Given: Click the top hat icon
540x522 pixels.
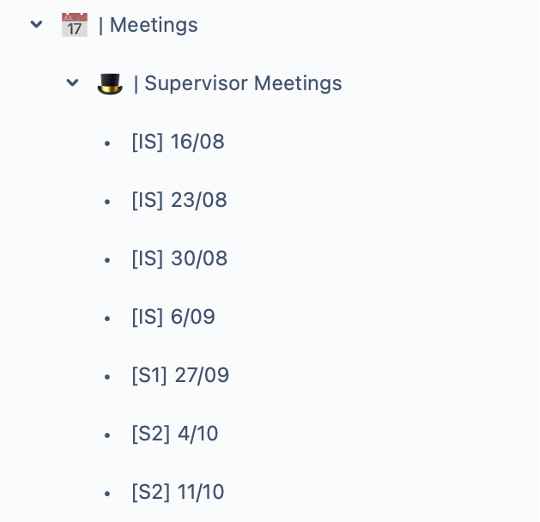Looking at the screenshot, I should tap(110, 84).
